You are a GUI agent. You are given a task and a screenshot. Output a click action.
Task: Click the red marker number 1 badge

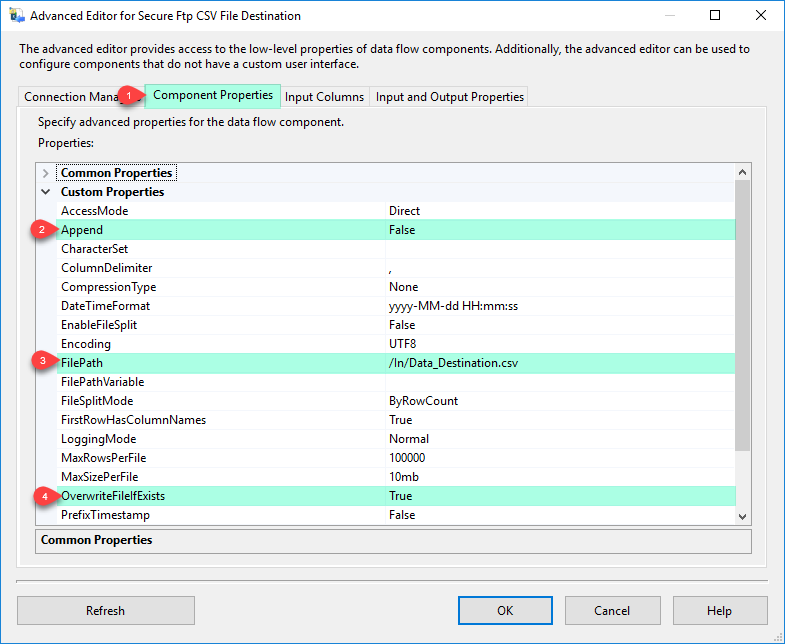pyautogui.click(x=127, y=95)
